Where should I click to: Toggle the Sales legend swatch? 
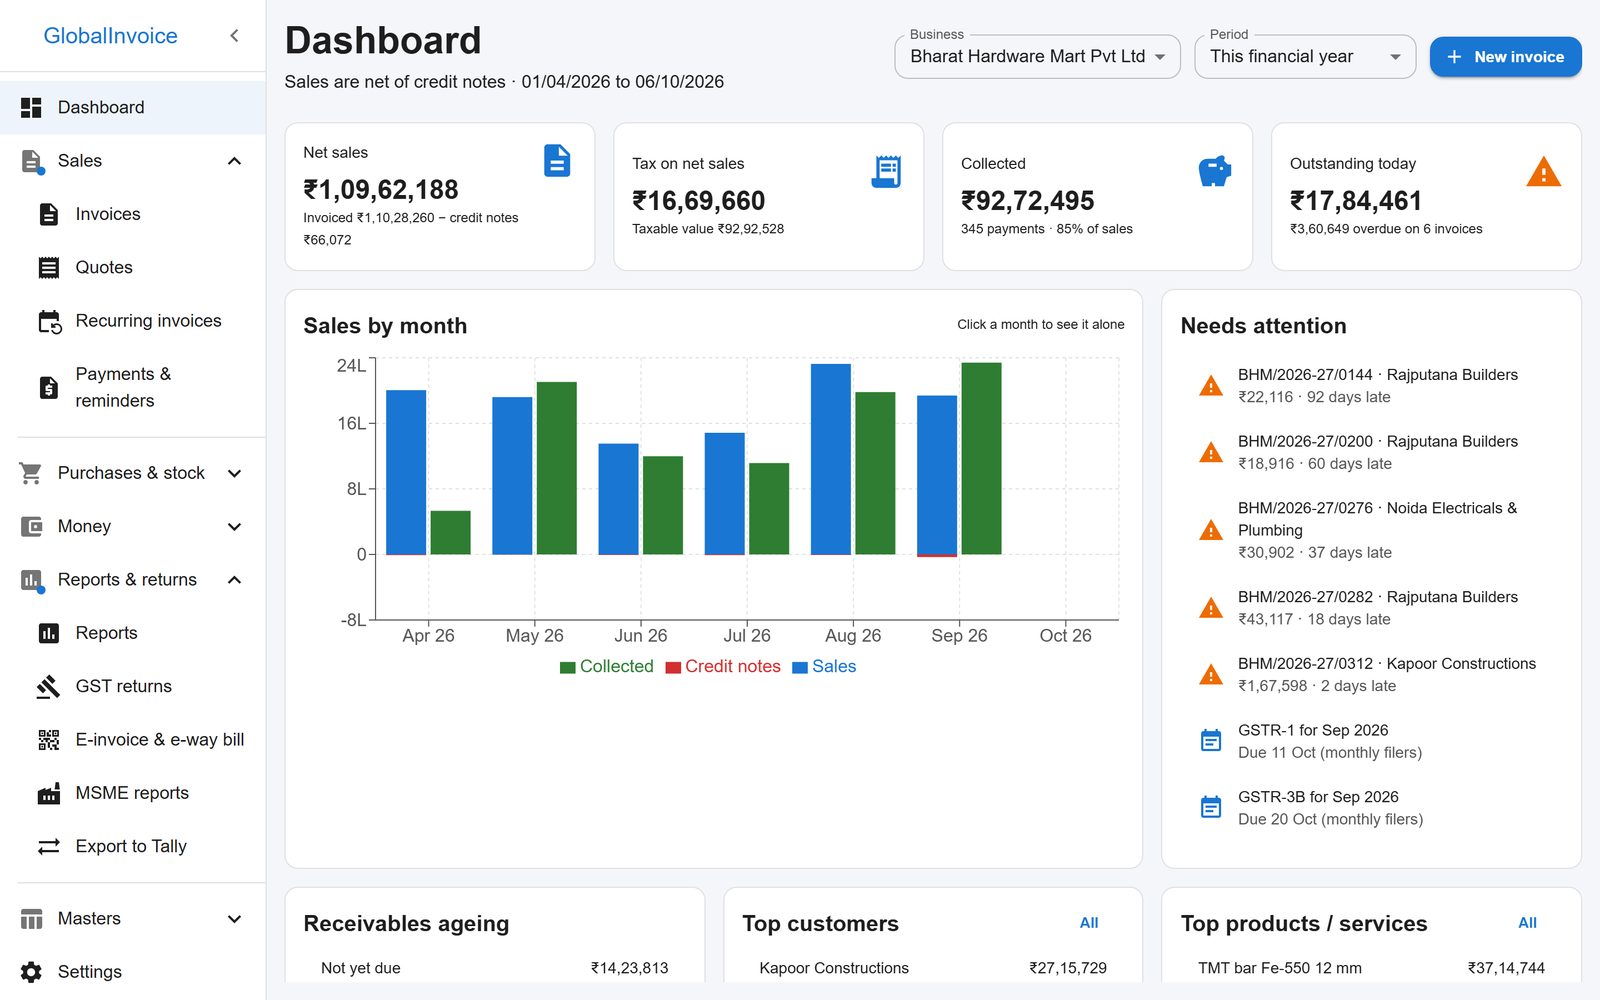pos(800,667)
